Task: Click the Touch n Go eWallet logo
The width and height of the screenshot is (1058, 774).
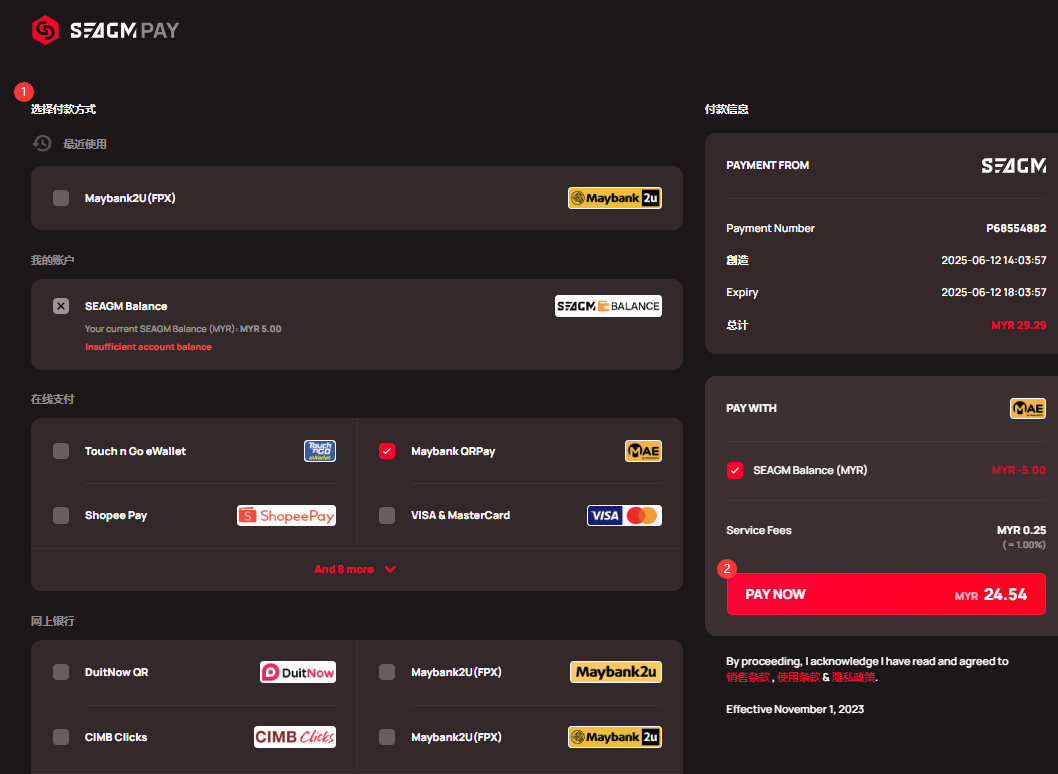Action: click(x=320, y=451)
